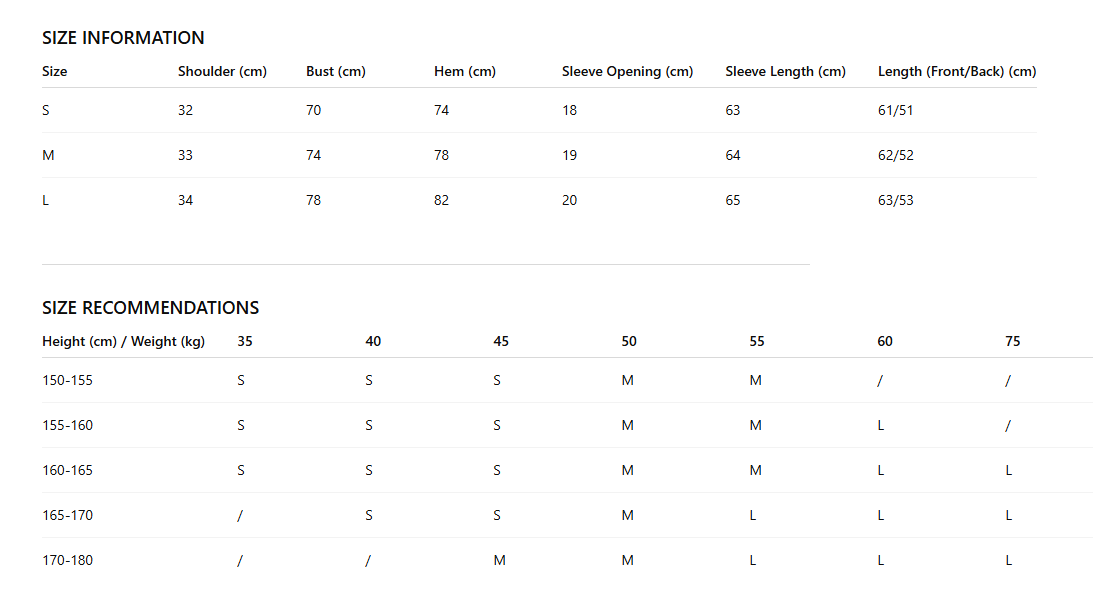Image resolution: width=1093 pixels, height=603 pixels.
Task: Click the Length (Front/Back) (cm) header
Action: [957, 71]
